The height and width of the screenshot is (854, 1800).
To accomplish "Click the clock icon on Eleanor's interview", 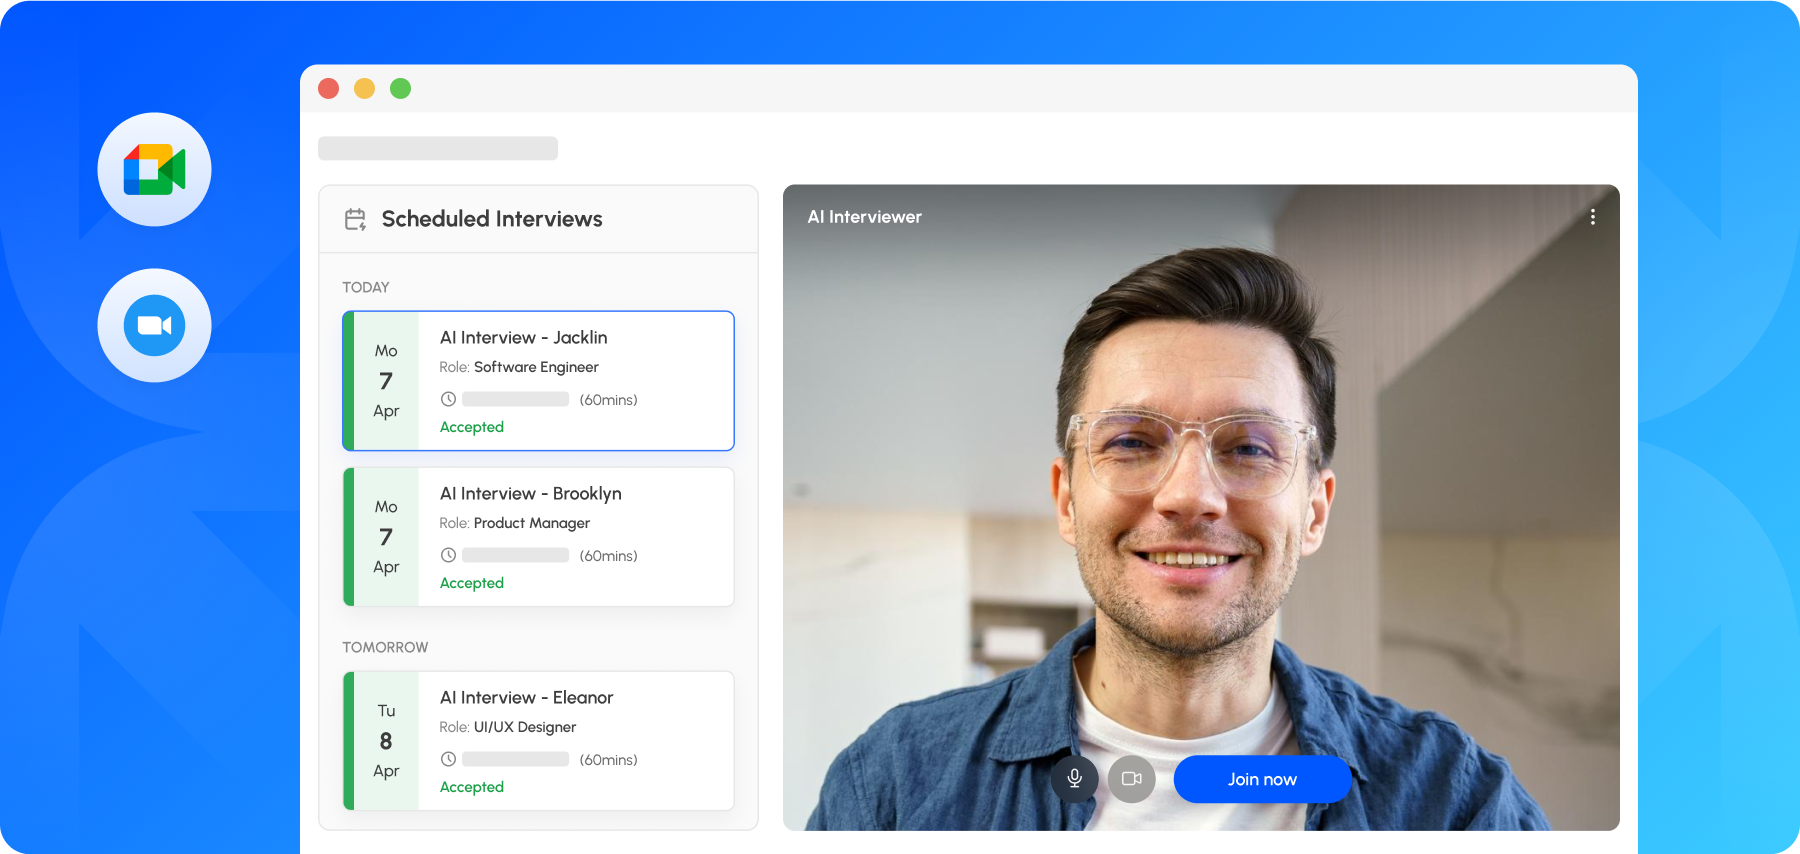I will [x=448, y=759].
